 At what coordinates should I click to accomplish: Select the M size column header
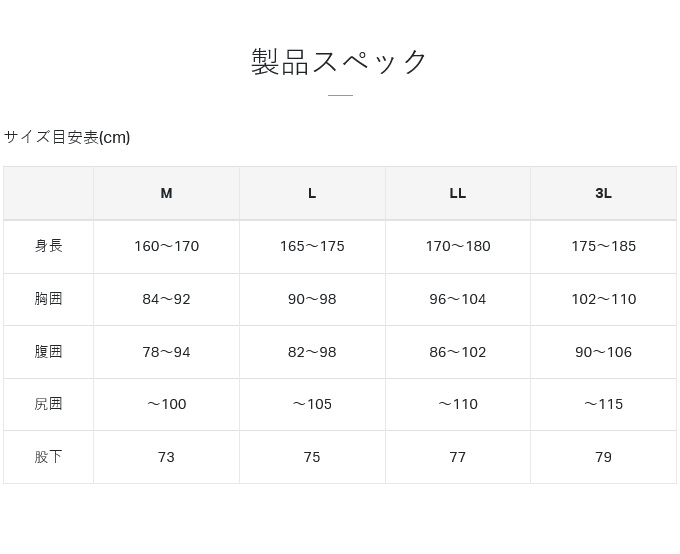pyautogui.click(x=166, y=193)
